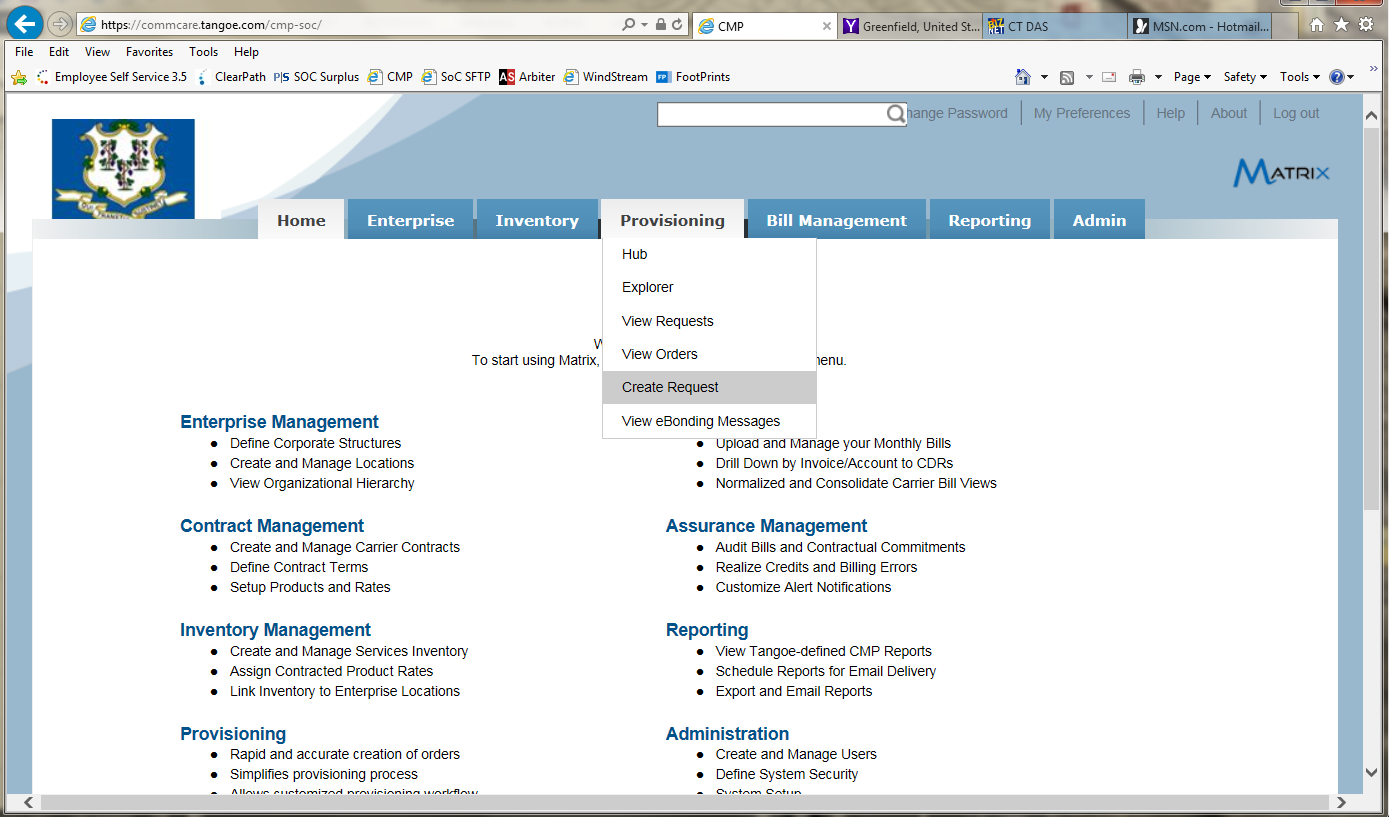Open the My Preferences link
The width and height of the screenshot is (1389, 817).
tap(1081, 113)
